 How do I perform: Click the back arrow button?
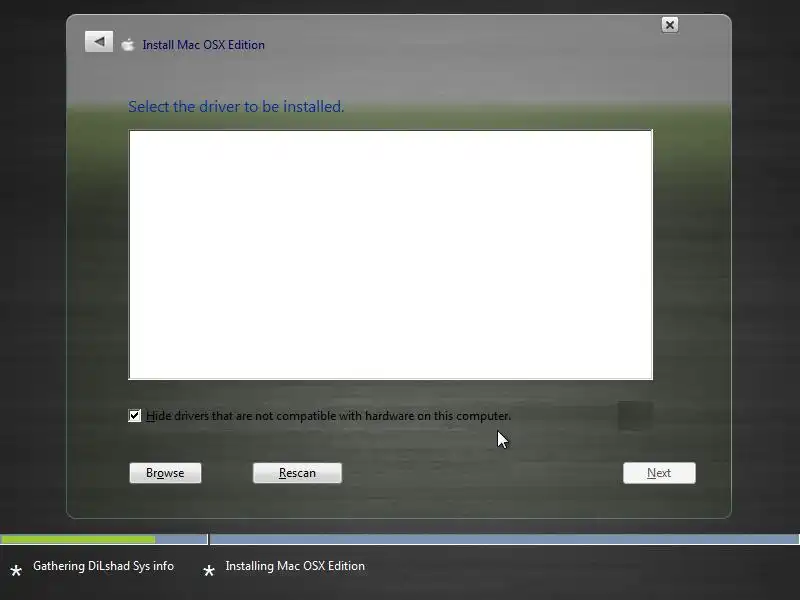click(99, 42)
